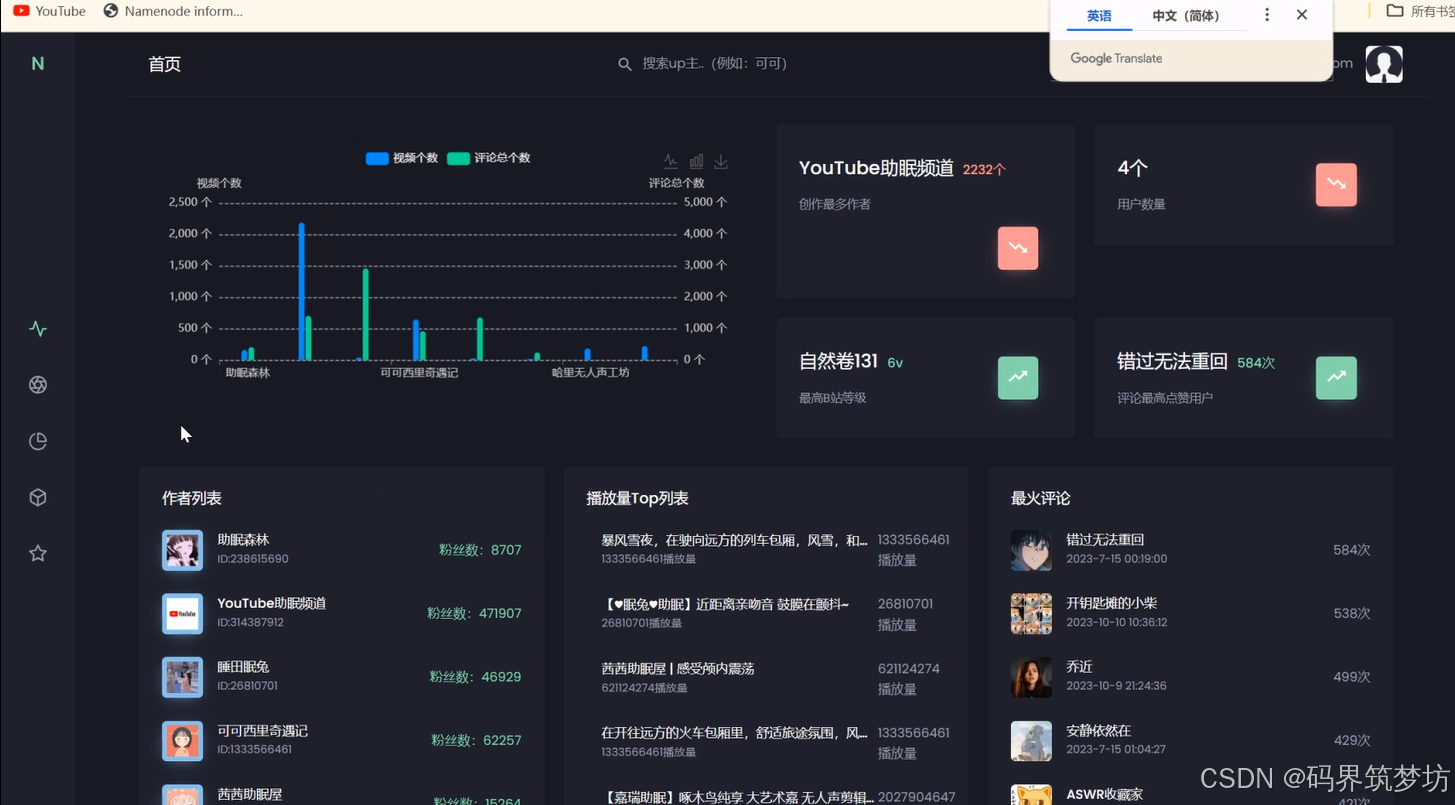
Task: Open the camera aperture icon in sidebar
Action: click(38, 385)
